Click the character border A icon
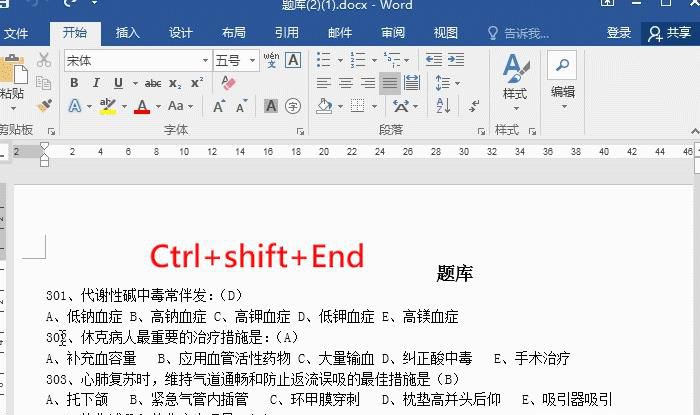Screen dimensions: 700x415 click(293, 60)
